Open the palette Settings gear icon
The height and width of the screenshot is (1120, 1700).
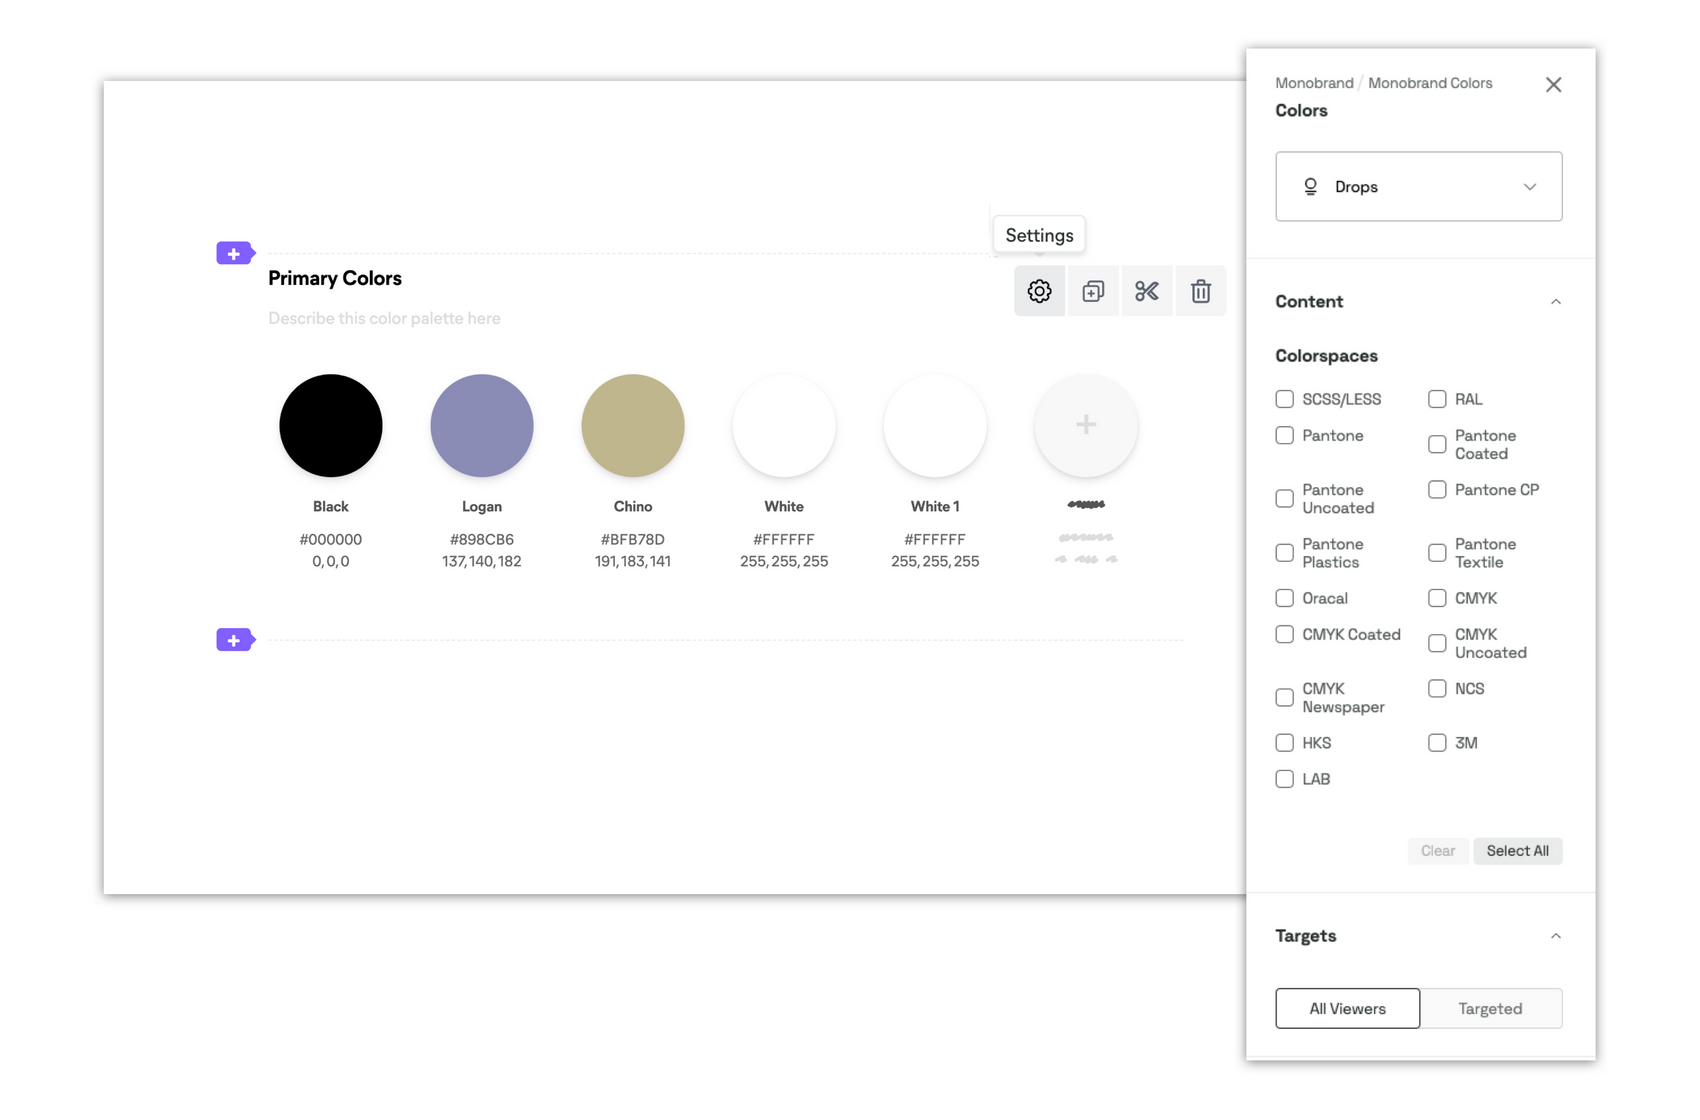(1040, 291)
